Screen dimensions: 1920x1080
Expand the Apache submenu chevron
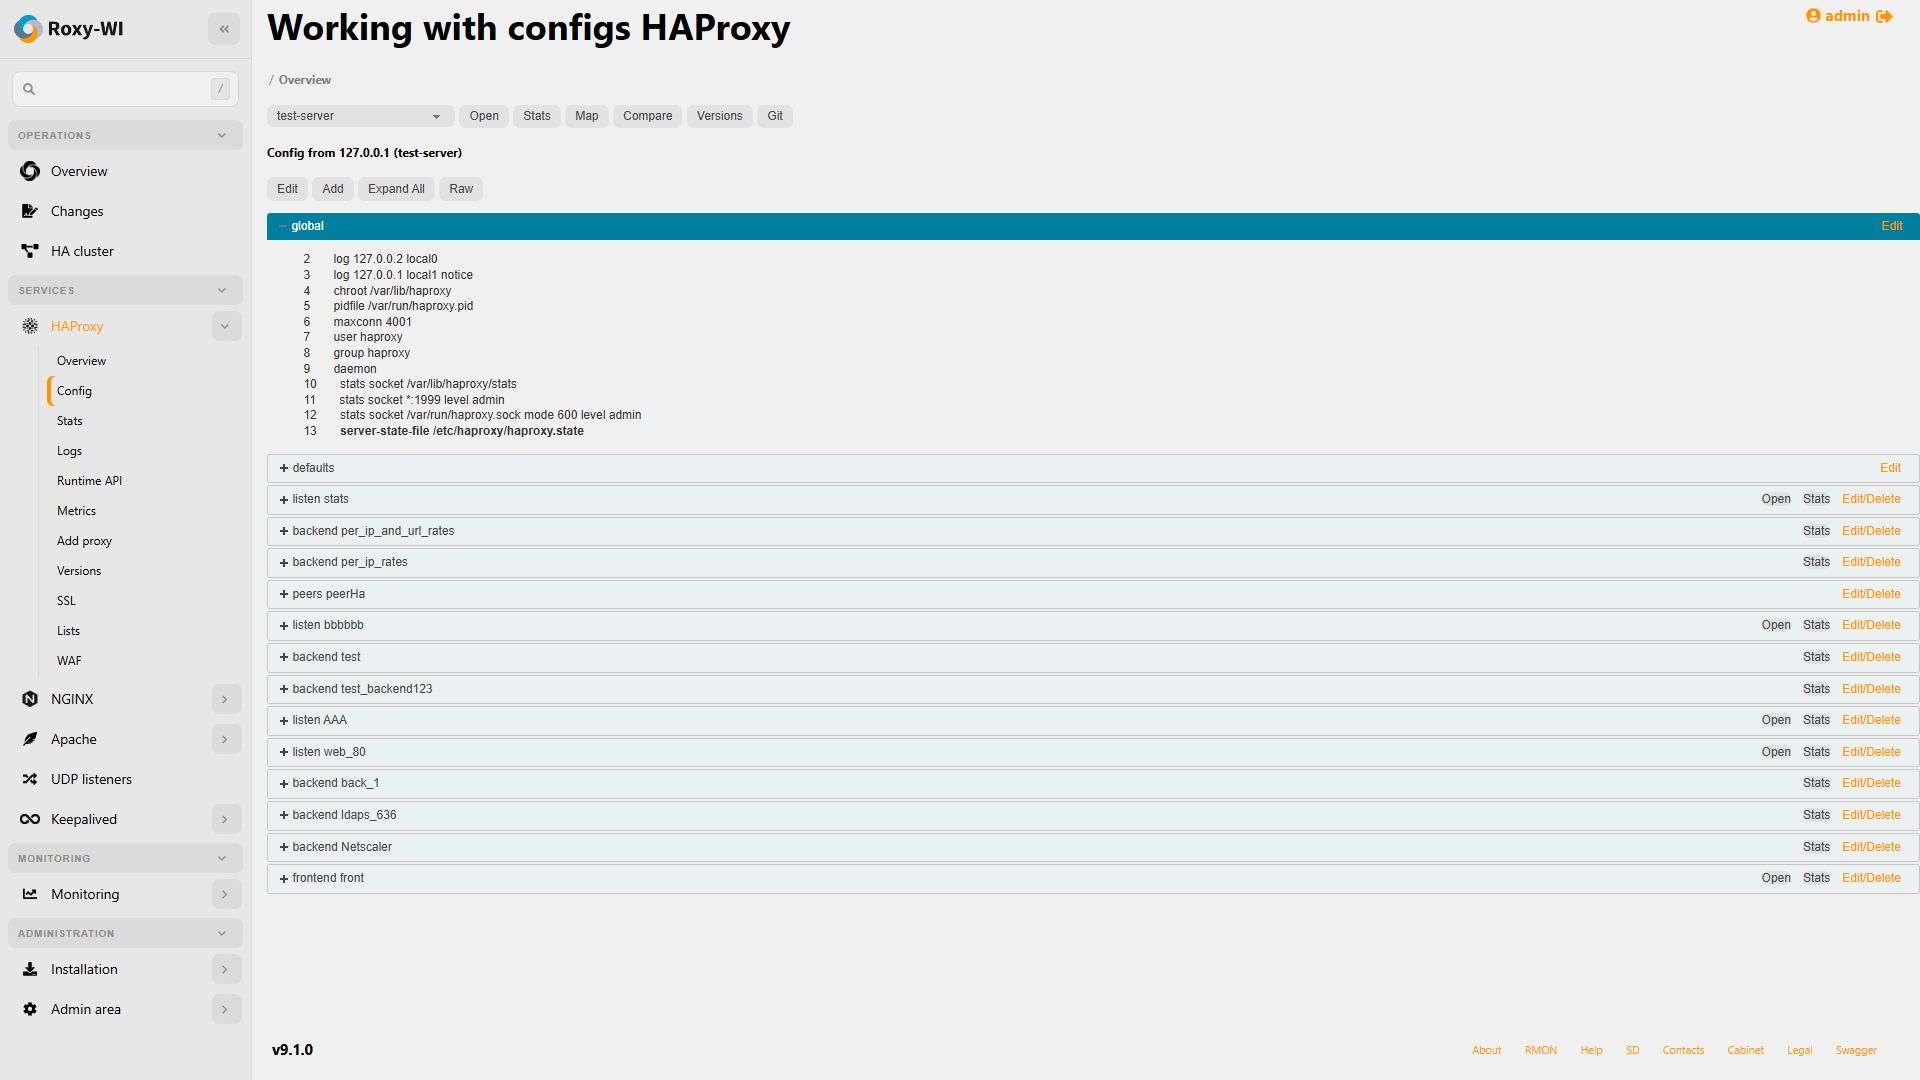click(226, 739)
